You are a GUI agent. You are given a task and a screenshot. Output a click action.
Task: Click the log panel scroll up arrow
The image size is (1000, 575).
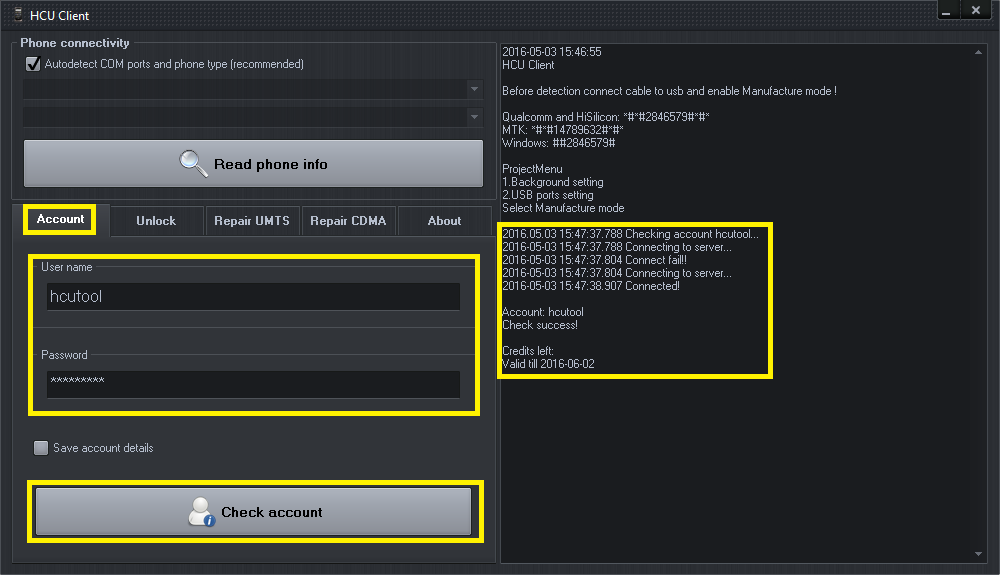978,52
